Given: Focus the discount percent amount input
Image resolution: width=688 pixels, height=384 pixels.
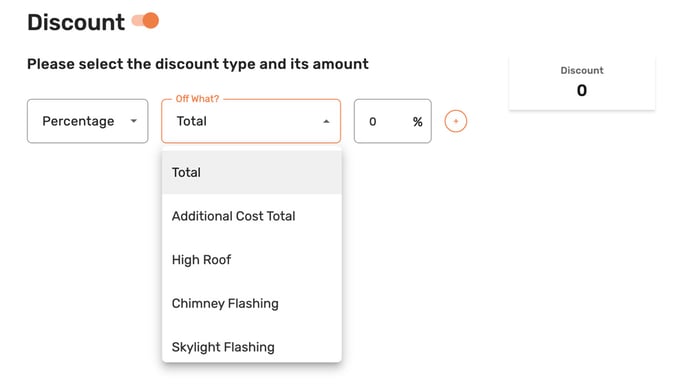Looking at the screenshot, I should click(386, 121).
